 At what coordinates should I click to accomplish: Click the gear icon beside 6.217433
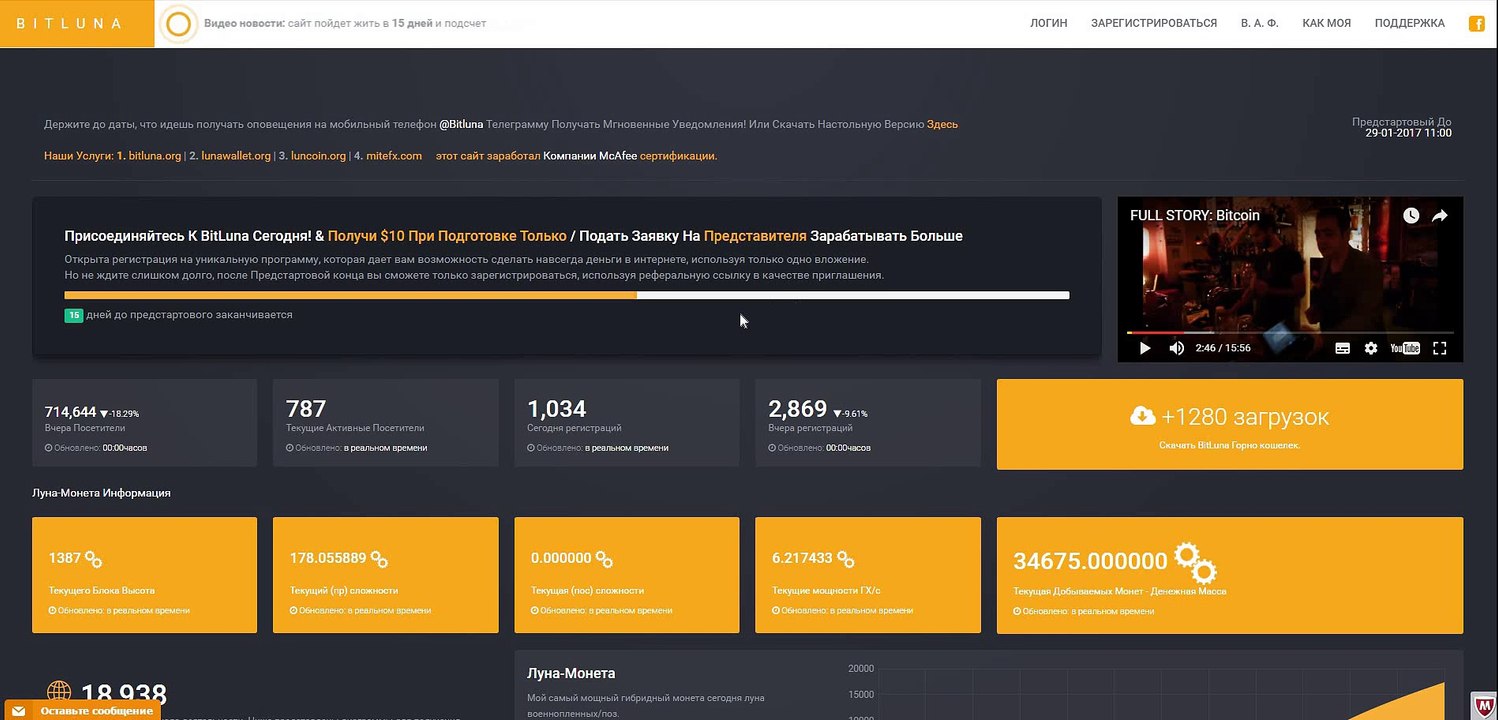pos(846,559)
